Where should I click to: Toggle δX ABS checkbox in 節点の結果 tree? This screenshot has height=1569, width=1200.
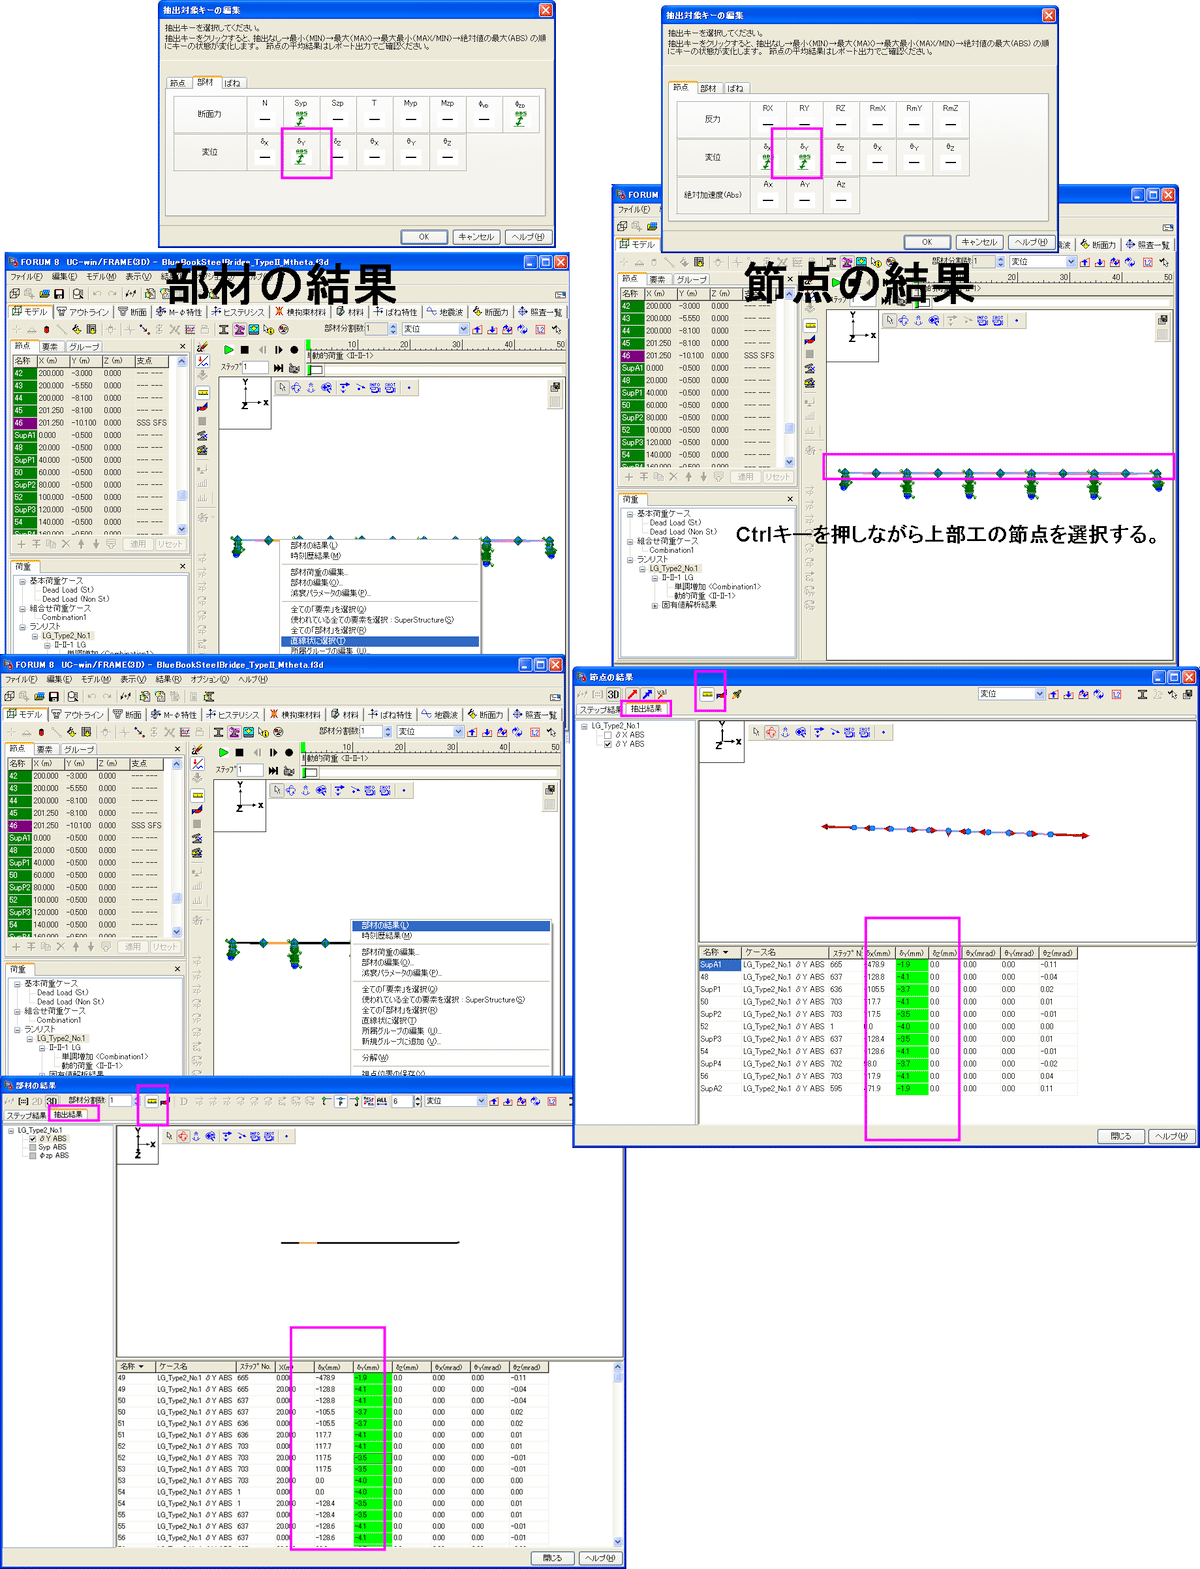point(607,735)
